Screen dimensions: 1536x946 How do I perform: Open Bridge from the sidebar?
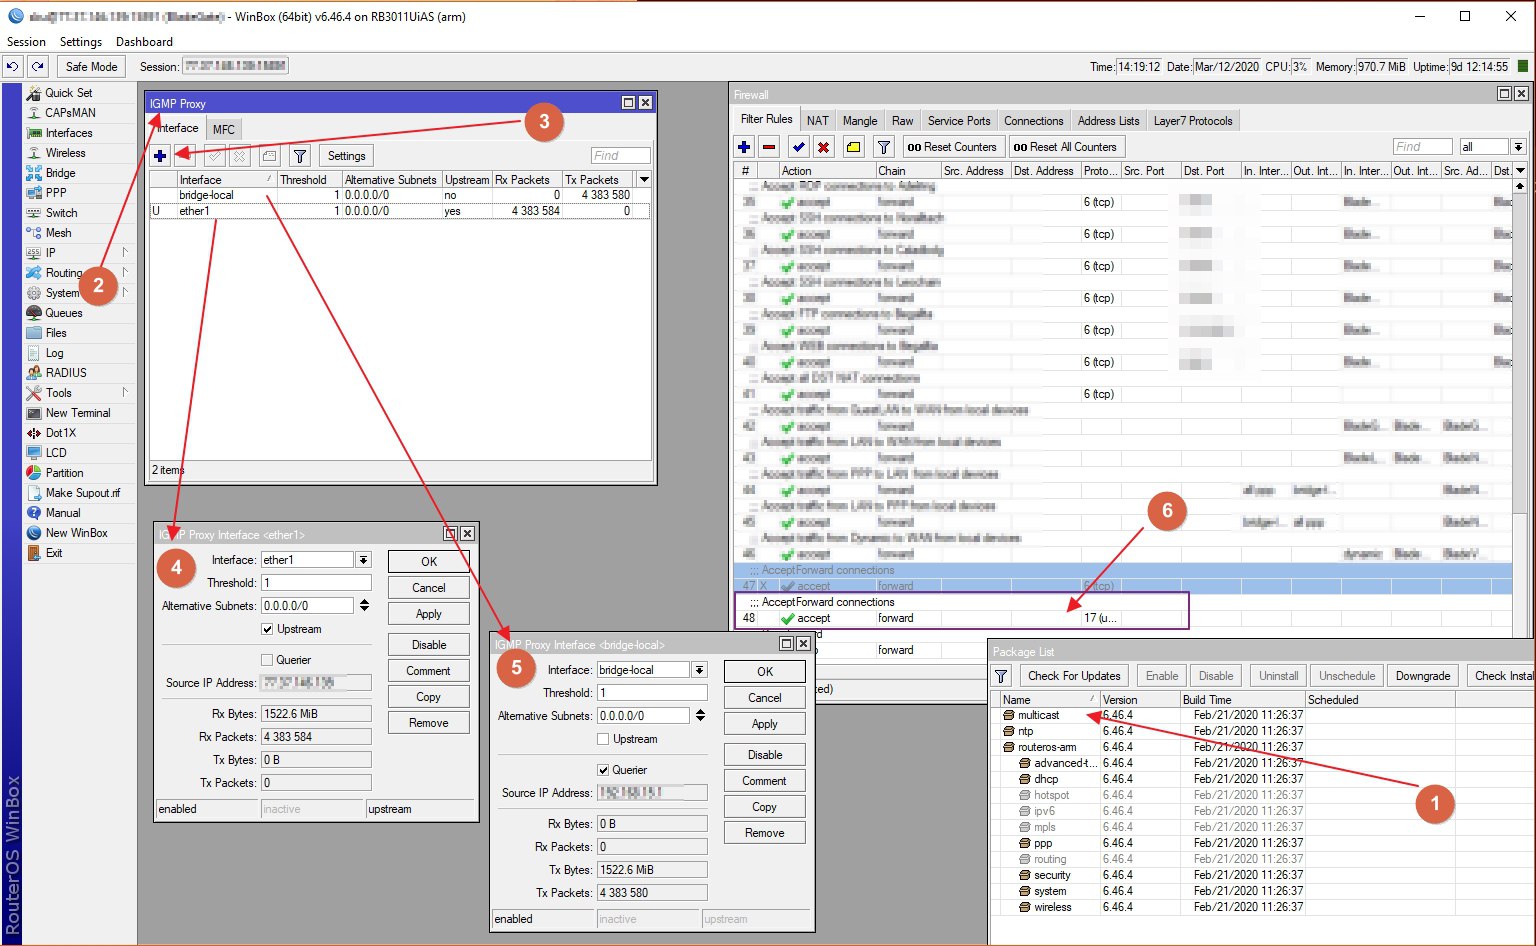point(60,173)
